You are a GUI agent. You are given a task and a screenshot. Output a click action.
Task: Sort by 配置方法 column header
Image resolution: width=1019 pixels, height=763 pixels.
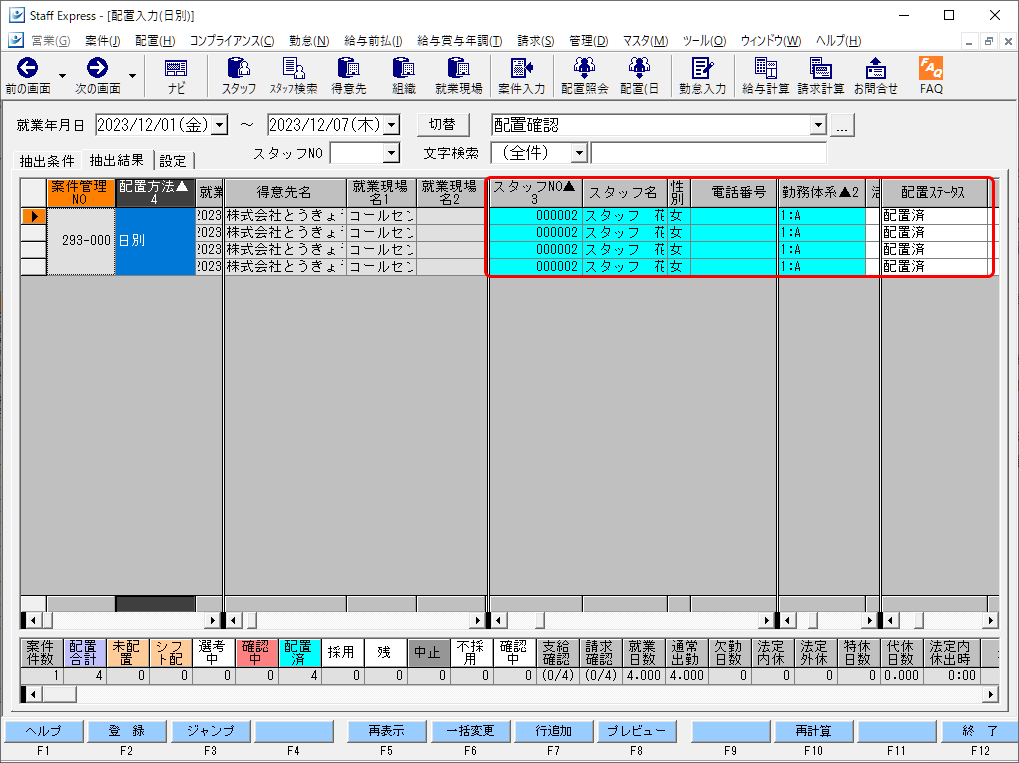pos(155,192)
